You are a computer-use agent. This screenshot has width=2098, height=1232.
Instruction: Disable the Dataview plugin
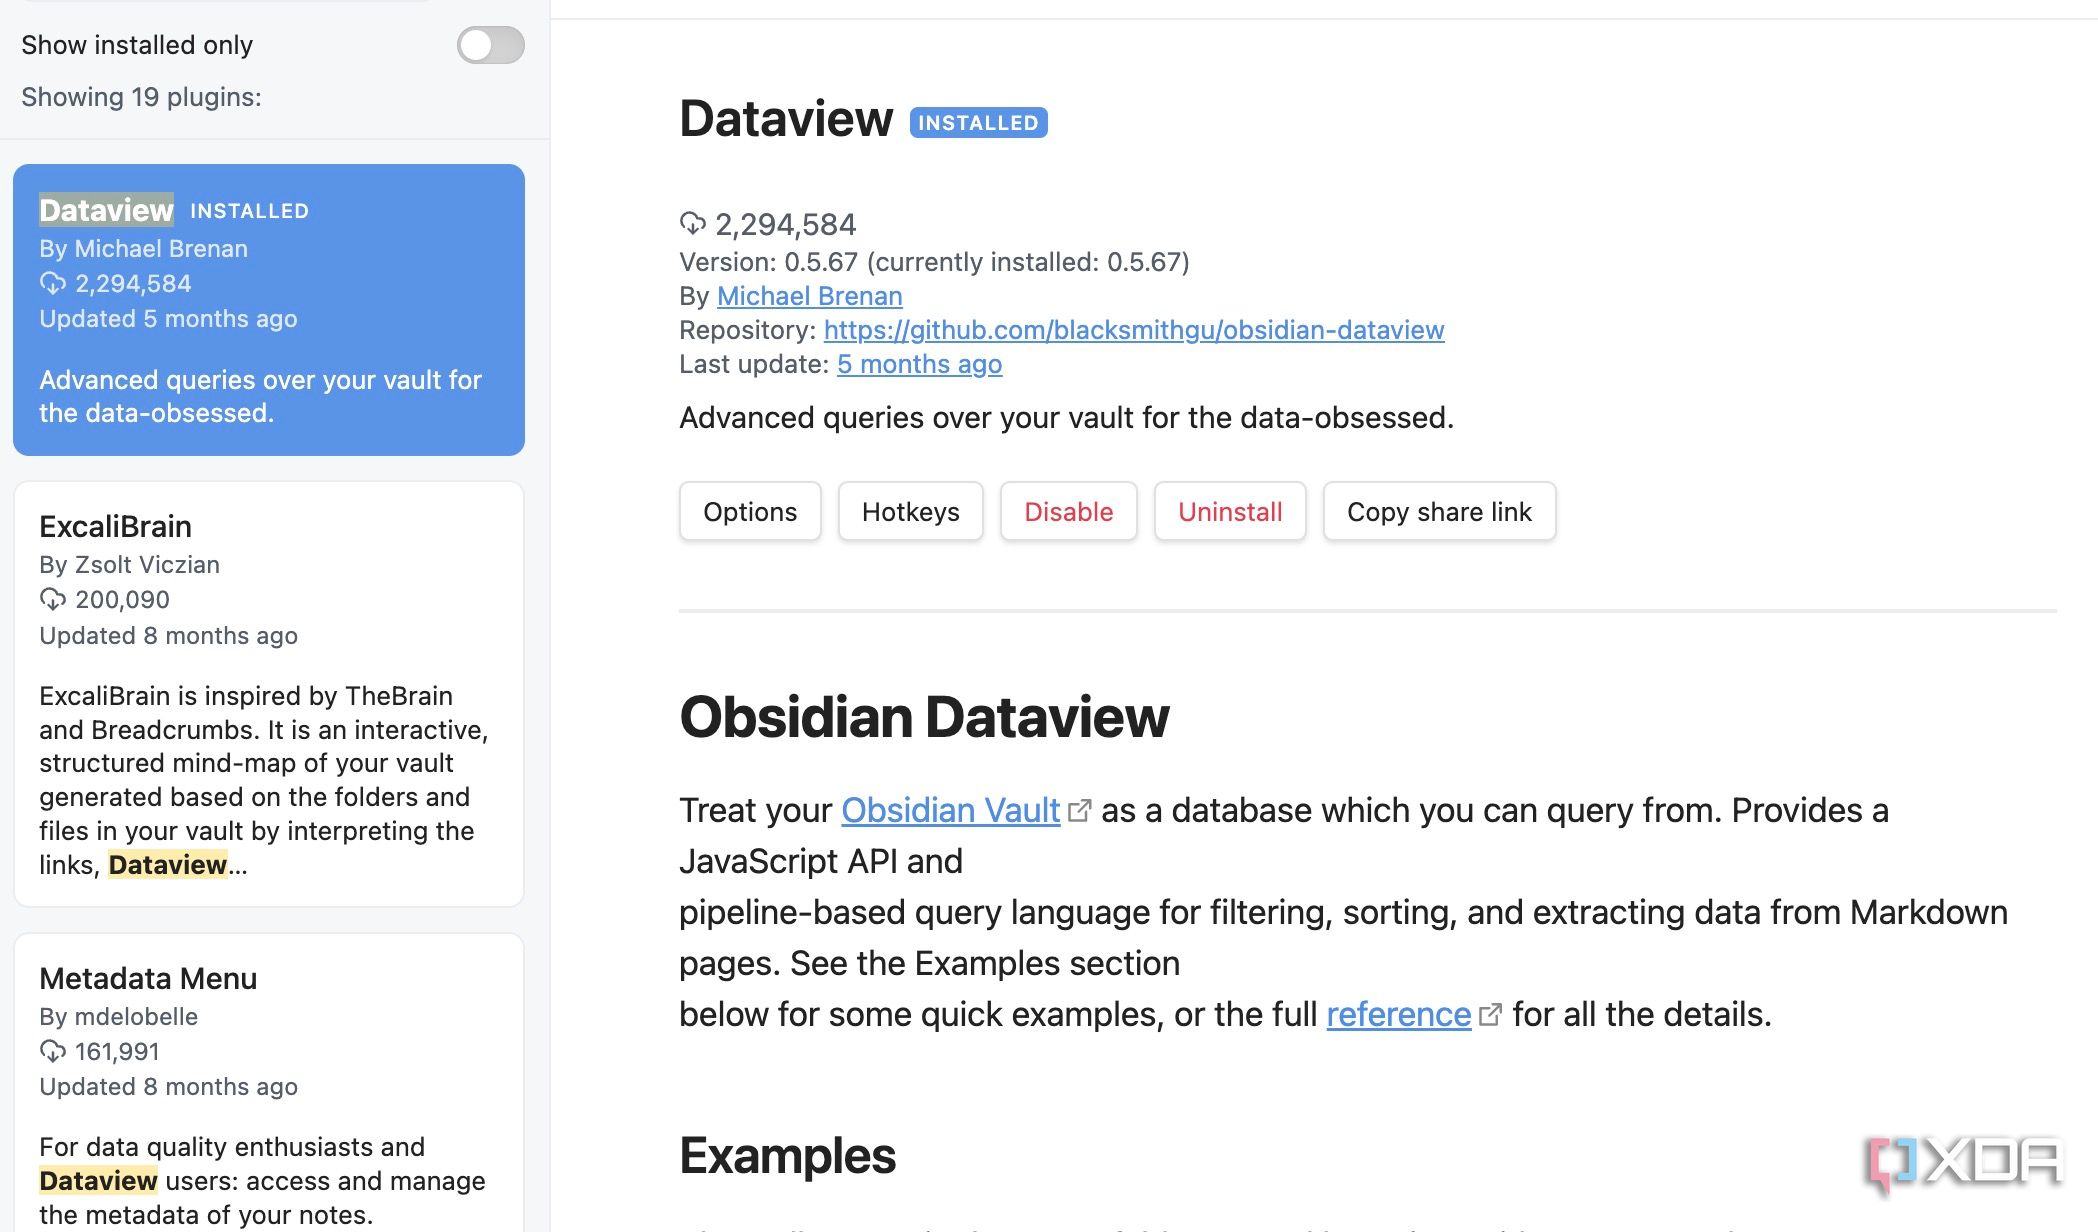[1068, 511]
